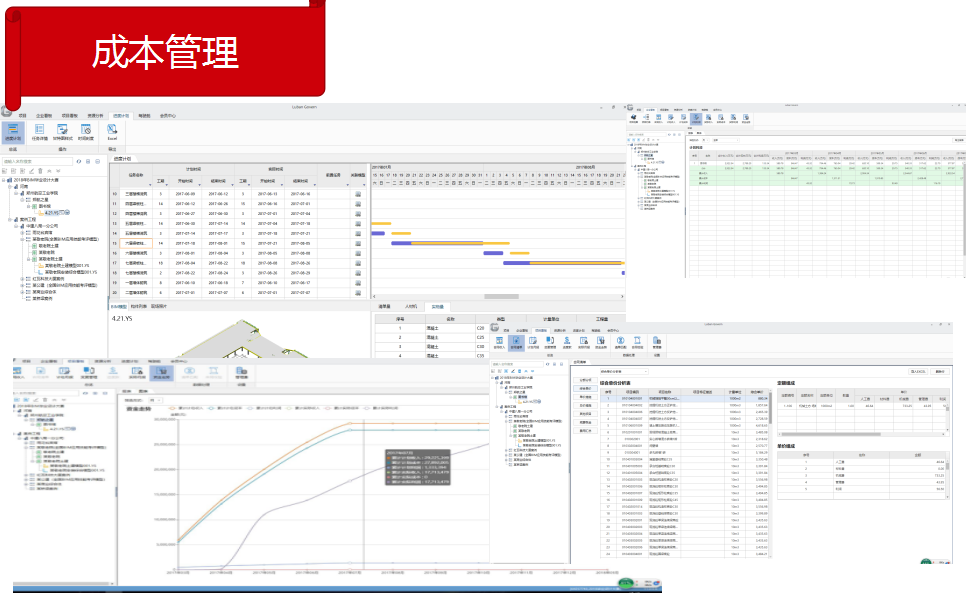Click highlighted 合同清单 ribbon icon in unit-price window

click(x=516, y=343)
